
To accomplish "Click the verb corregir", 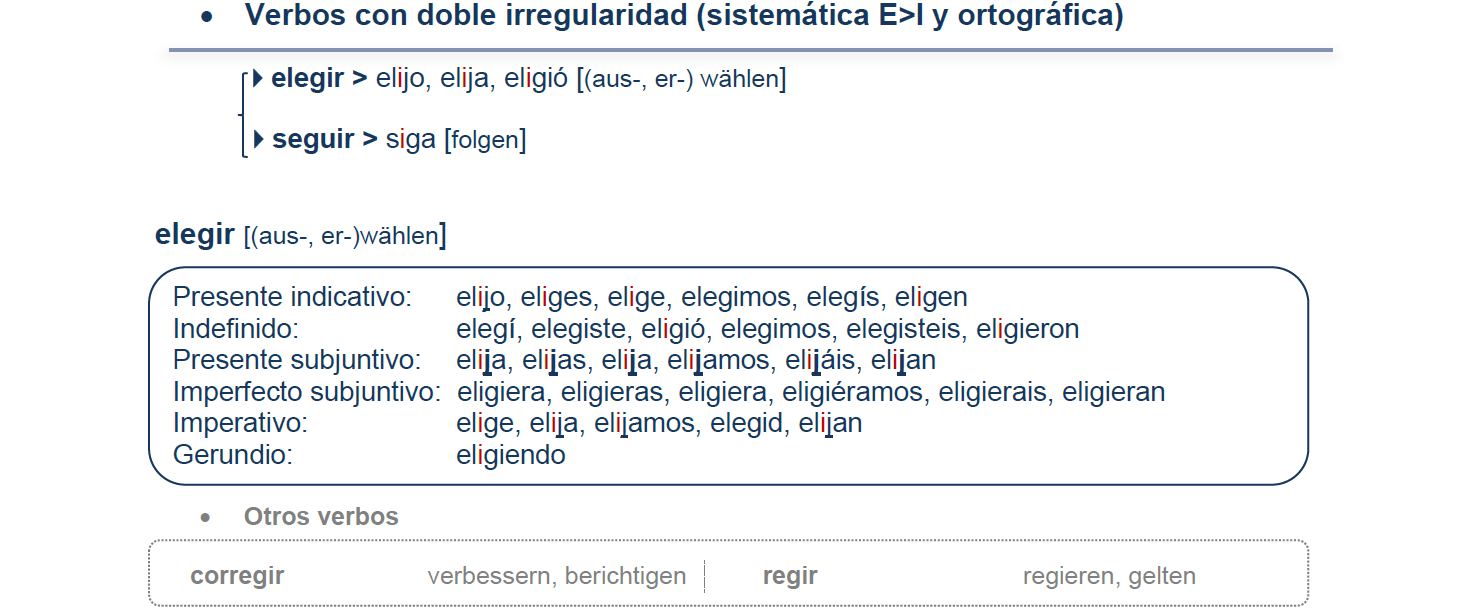I will point(237,576).
